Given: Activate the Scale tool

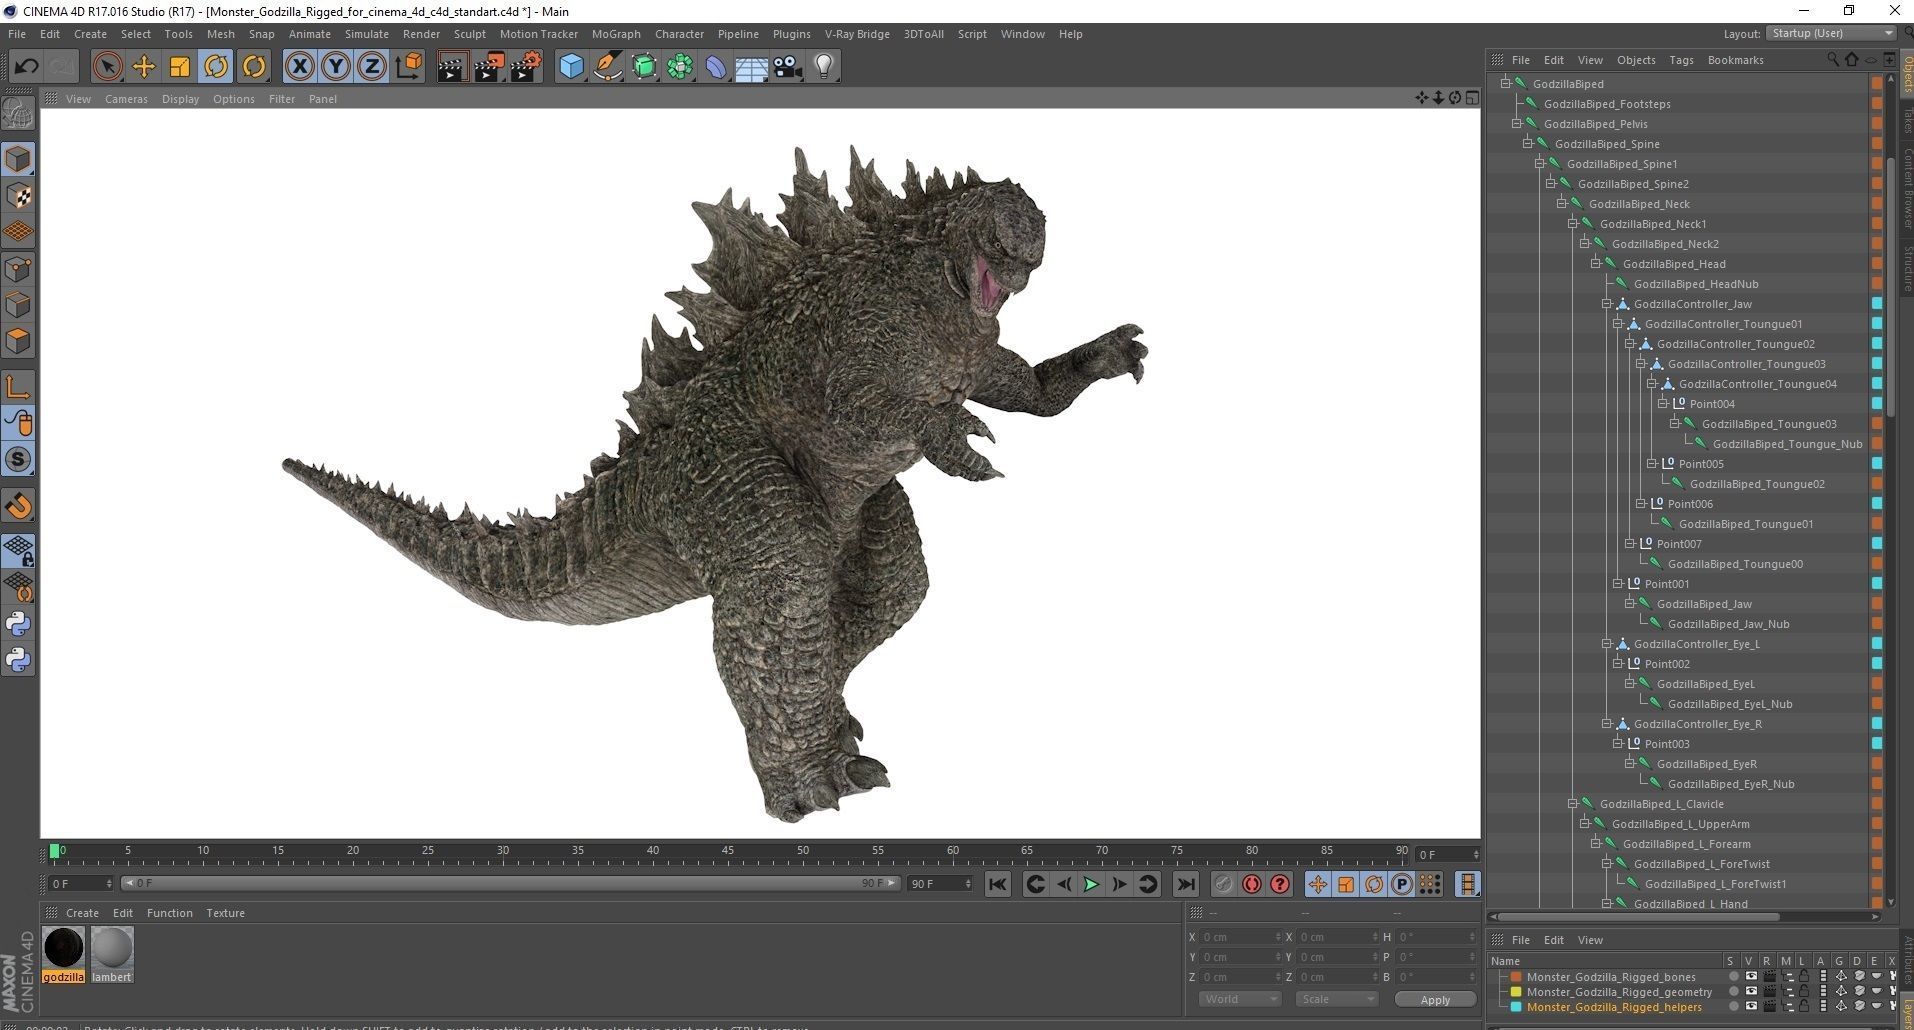Looking at the screenshot, I should coord(179,67).
